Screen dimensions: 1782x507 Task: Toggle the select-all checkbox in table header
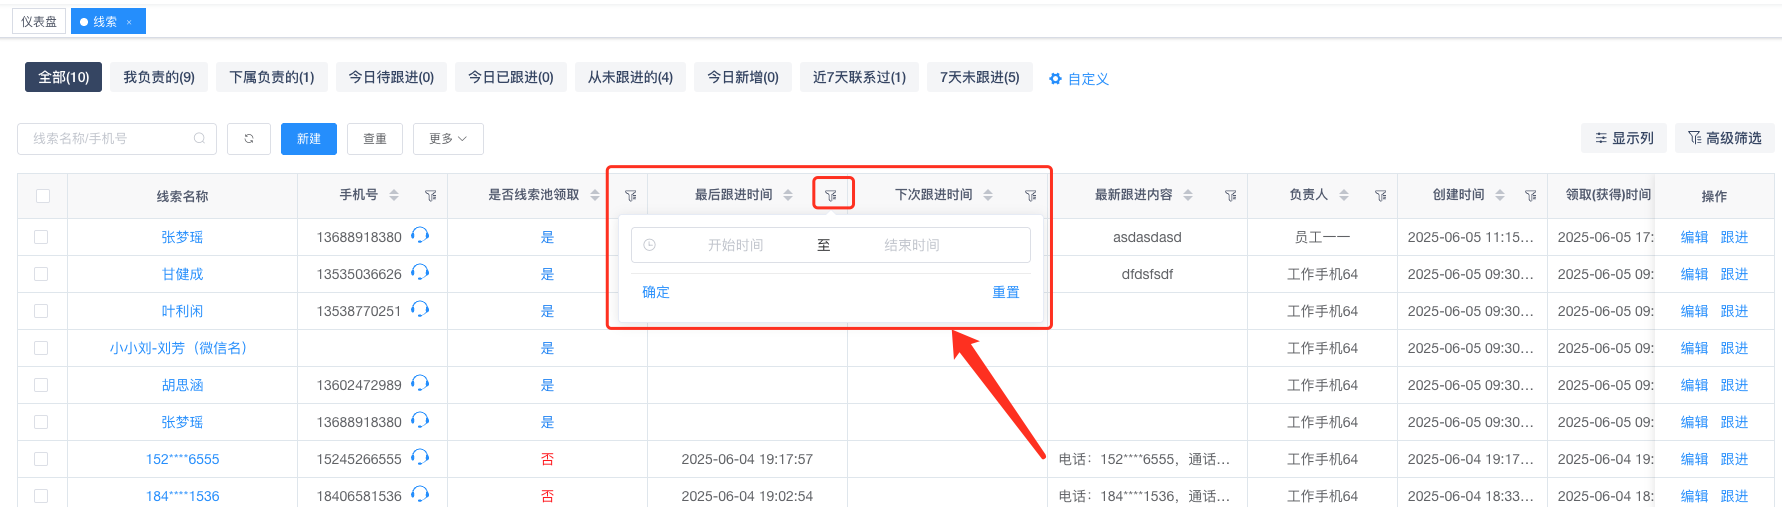click(43, 196)
